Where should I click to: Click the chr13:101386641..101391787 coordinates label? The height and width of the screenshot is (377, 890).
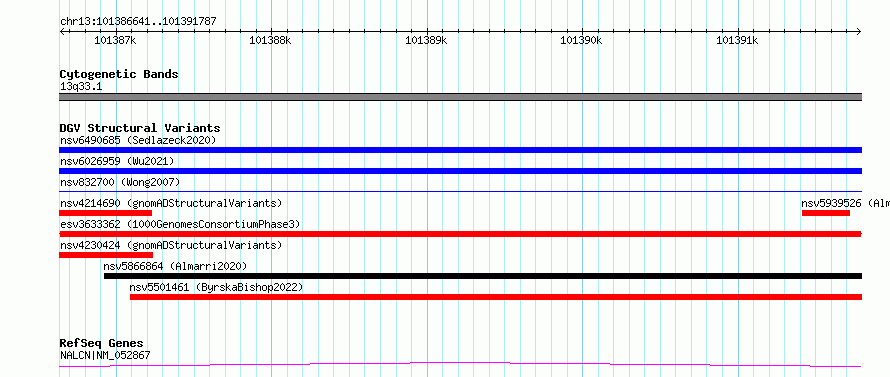click(138, 22)
